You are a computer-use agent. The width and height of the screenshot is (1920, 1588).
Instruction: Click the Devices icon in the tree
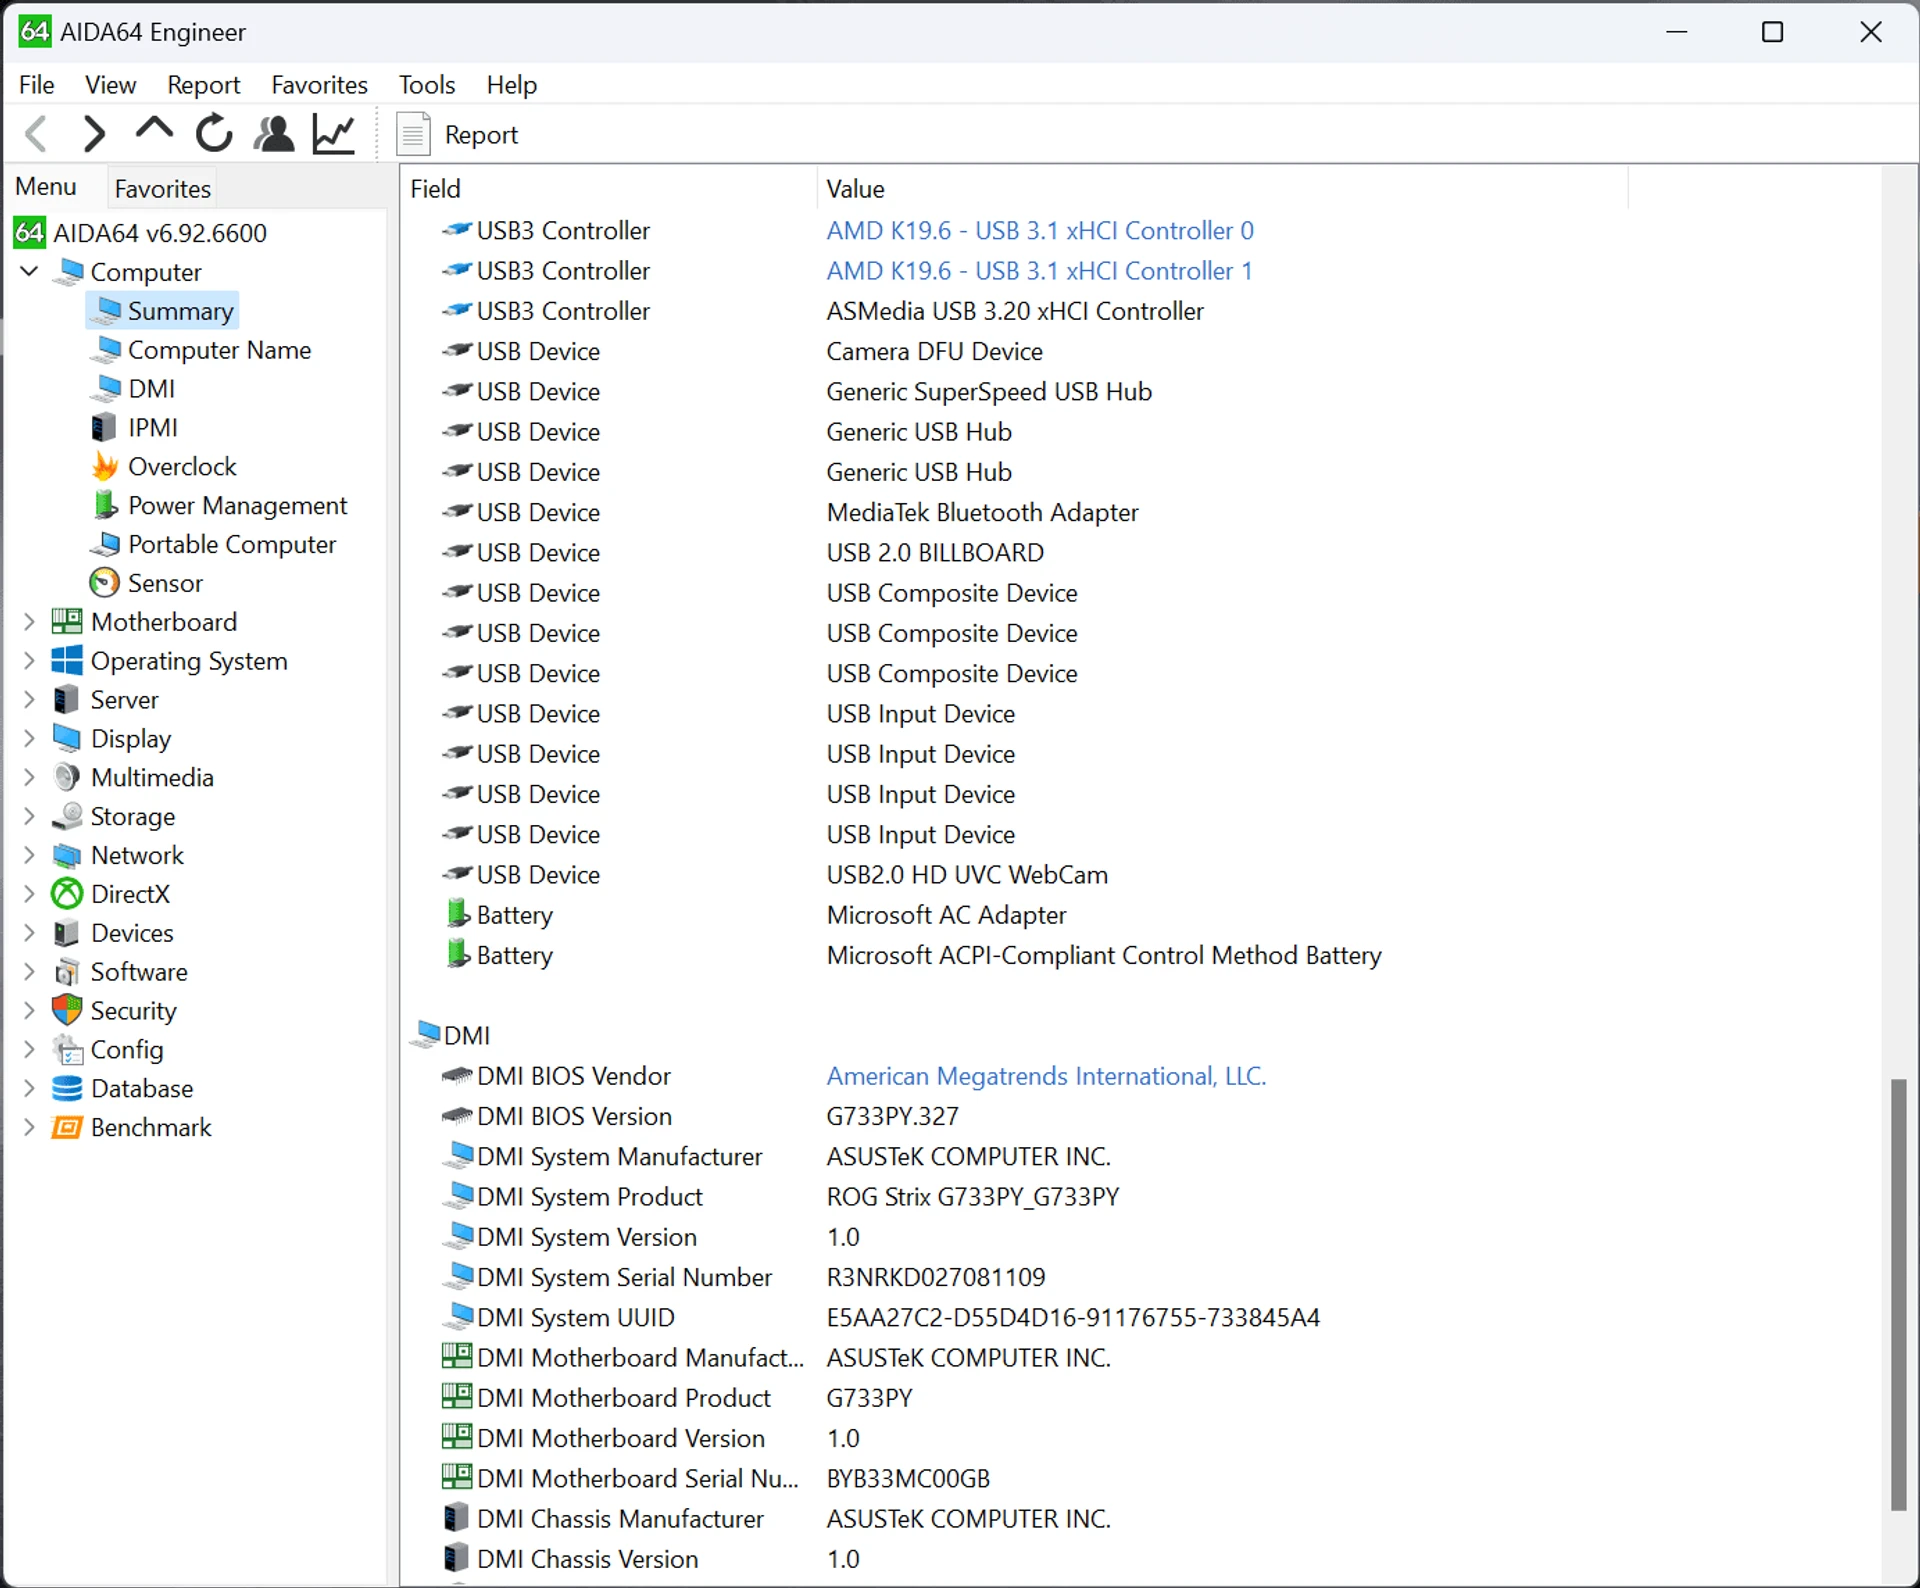pyautogui.click(x=67, y=933)
